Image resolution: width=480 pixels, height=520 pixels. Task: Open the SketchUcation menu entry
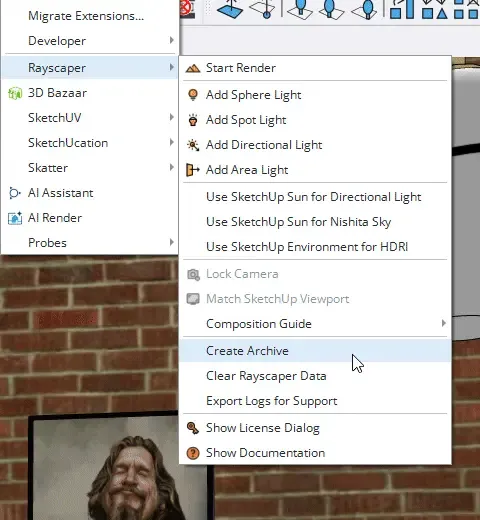90,143
